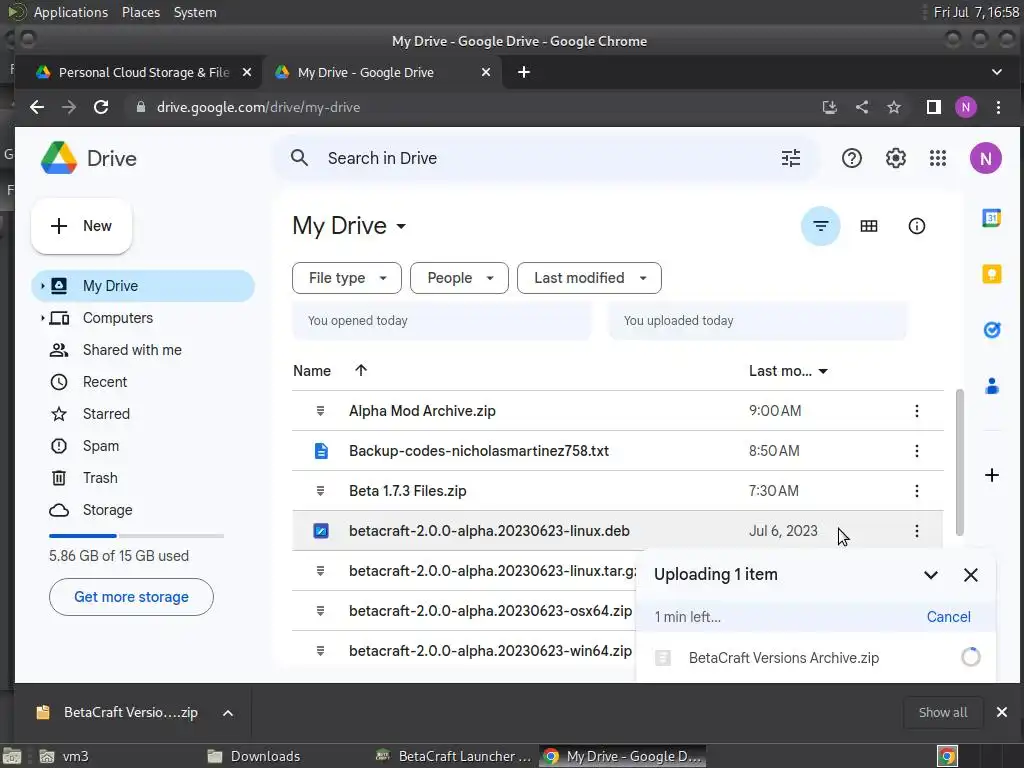Image resolution: width=1024 pixels, height=768 pixels.
Task: Minimize the upload panel chevron
Action: click(x=931, y=575)
